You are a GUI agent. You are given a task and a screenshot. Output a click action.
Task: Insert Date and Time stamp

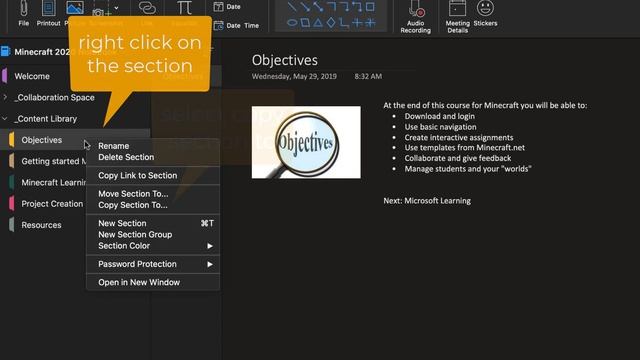pyautogui.click(x=236, y=25)
